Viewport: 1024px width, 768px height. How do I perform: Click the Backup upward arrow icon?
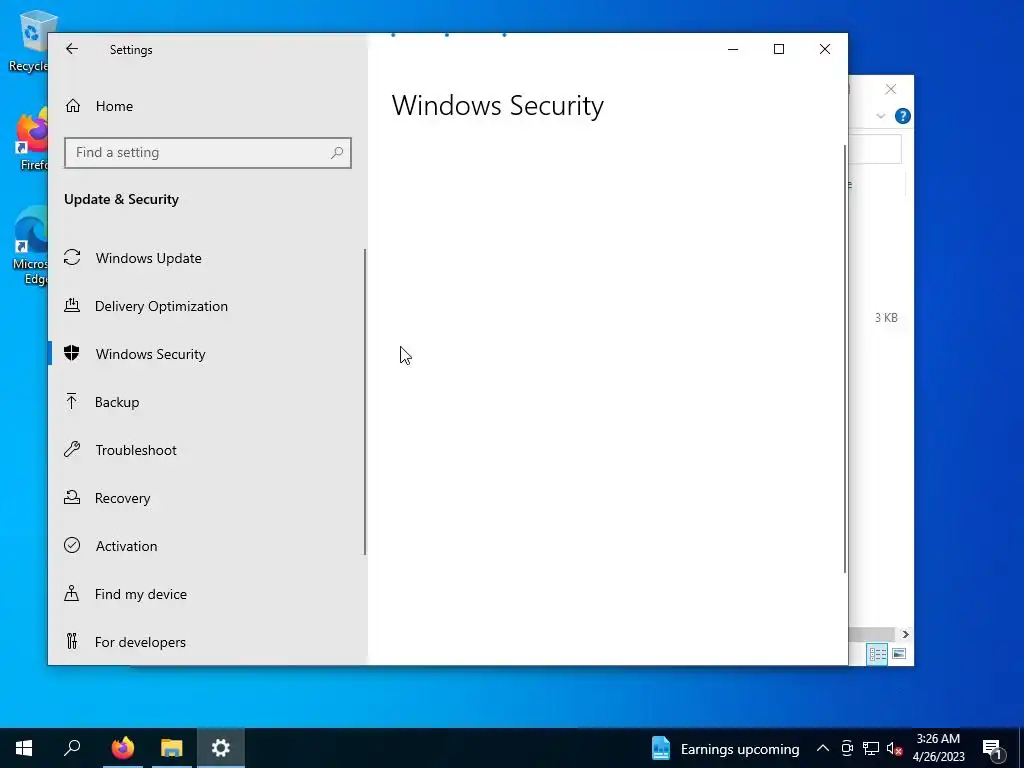(72, 401)
